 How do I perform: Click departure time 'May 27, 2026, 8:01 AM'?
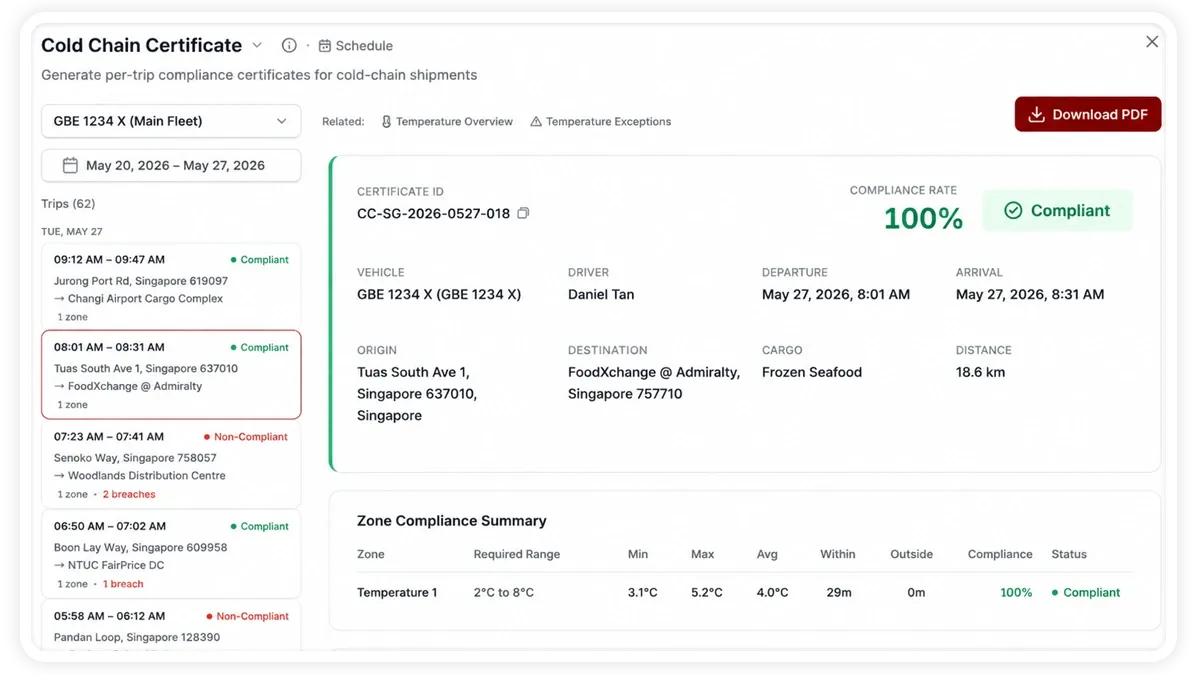click(836, 294)
